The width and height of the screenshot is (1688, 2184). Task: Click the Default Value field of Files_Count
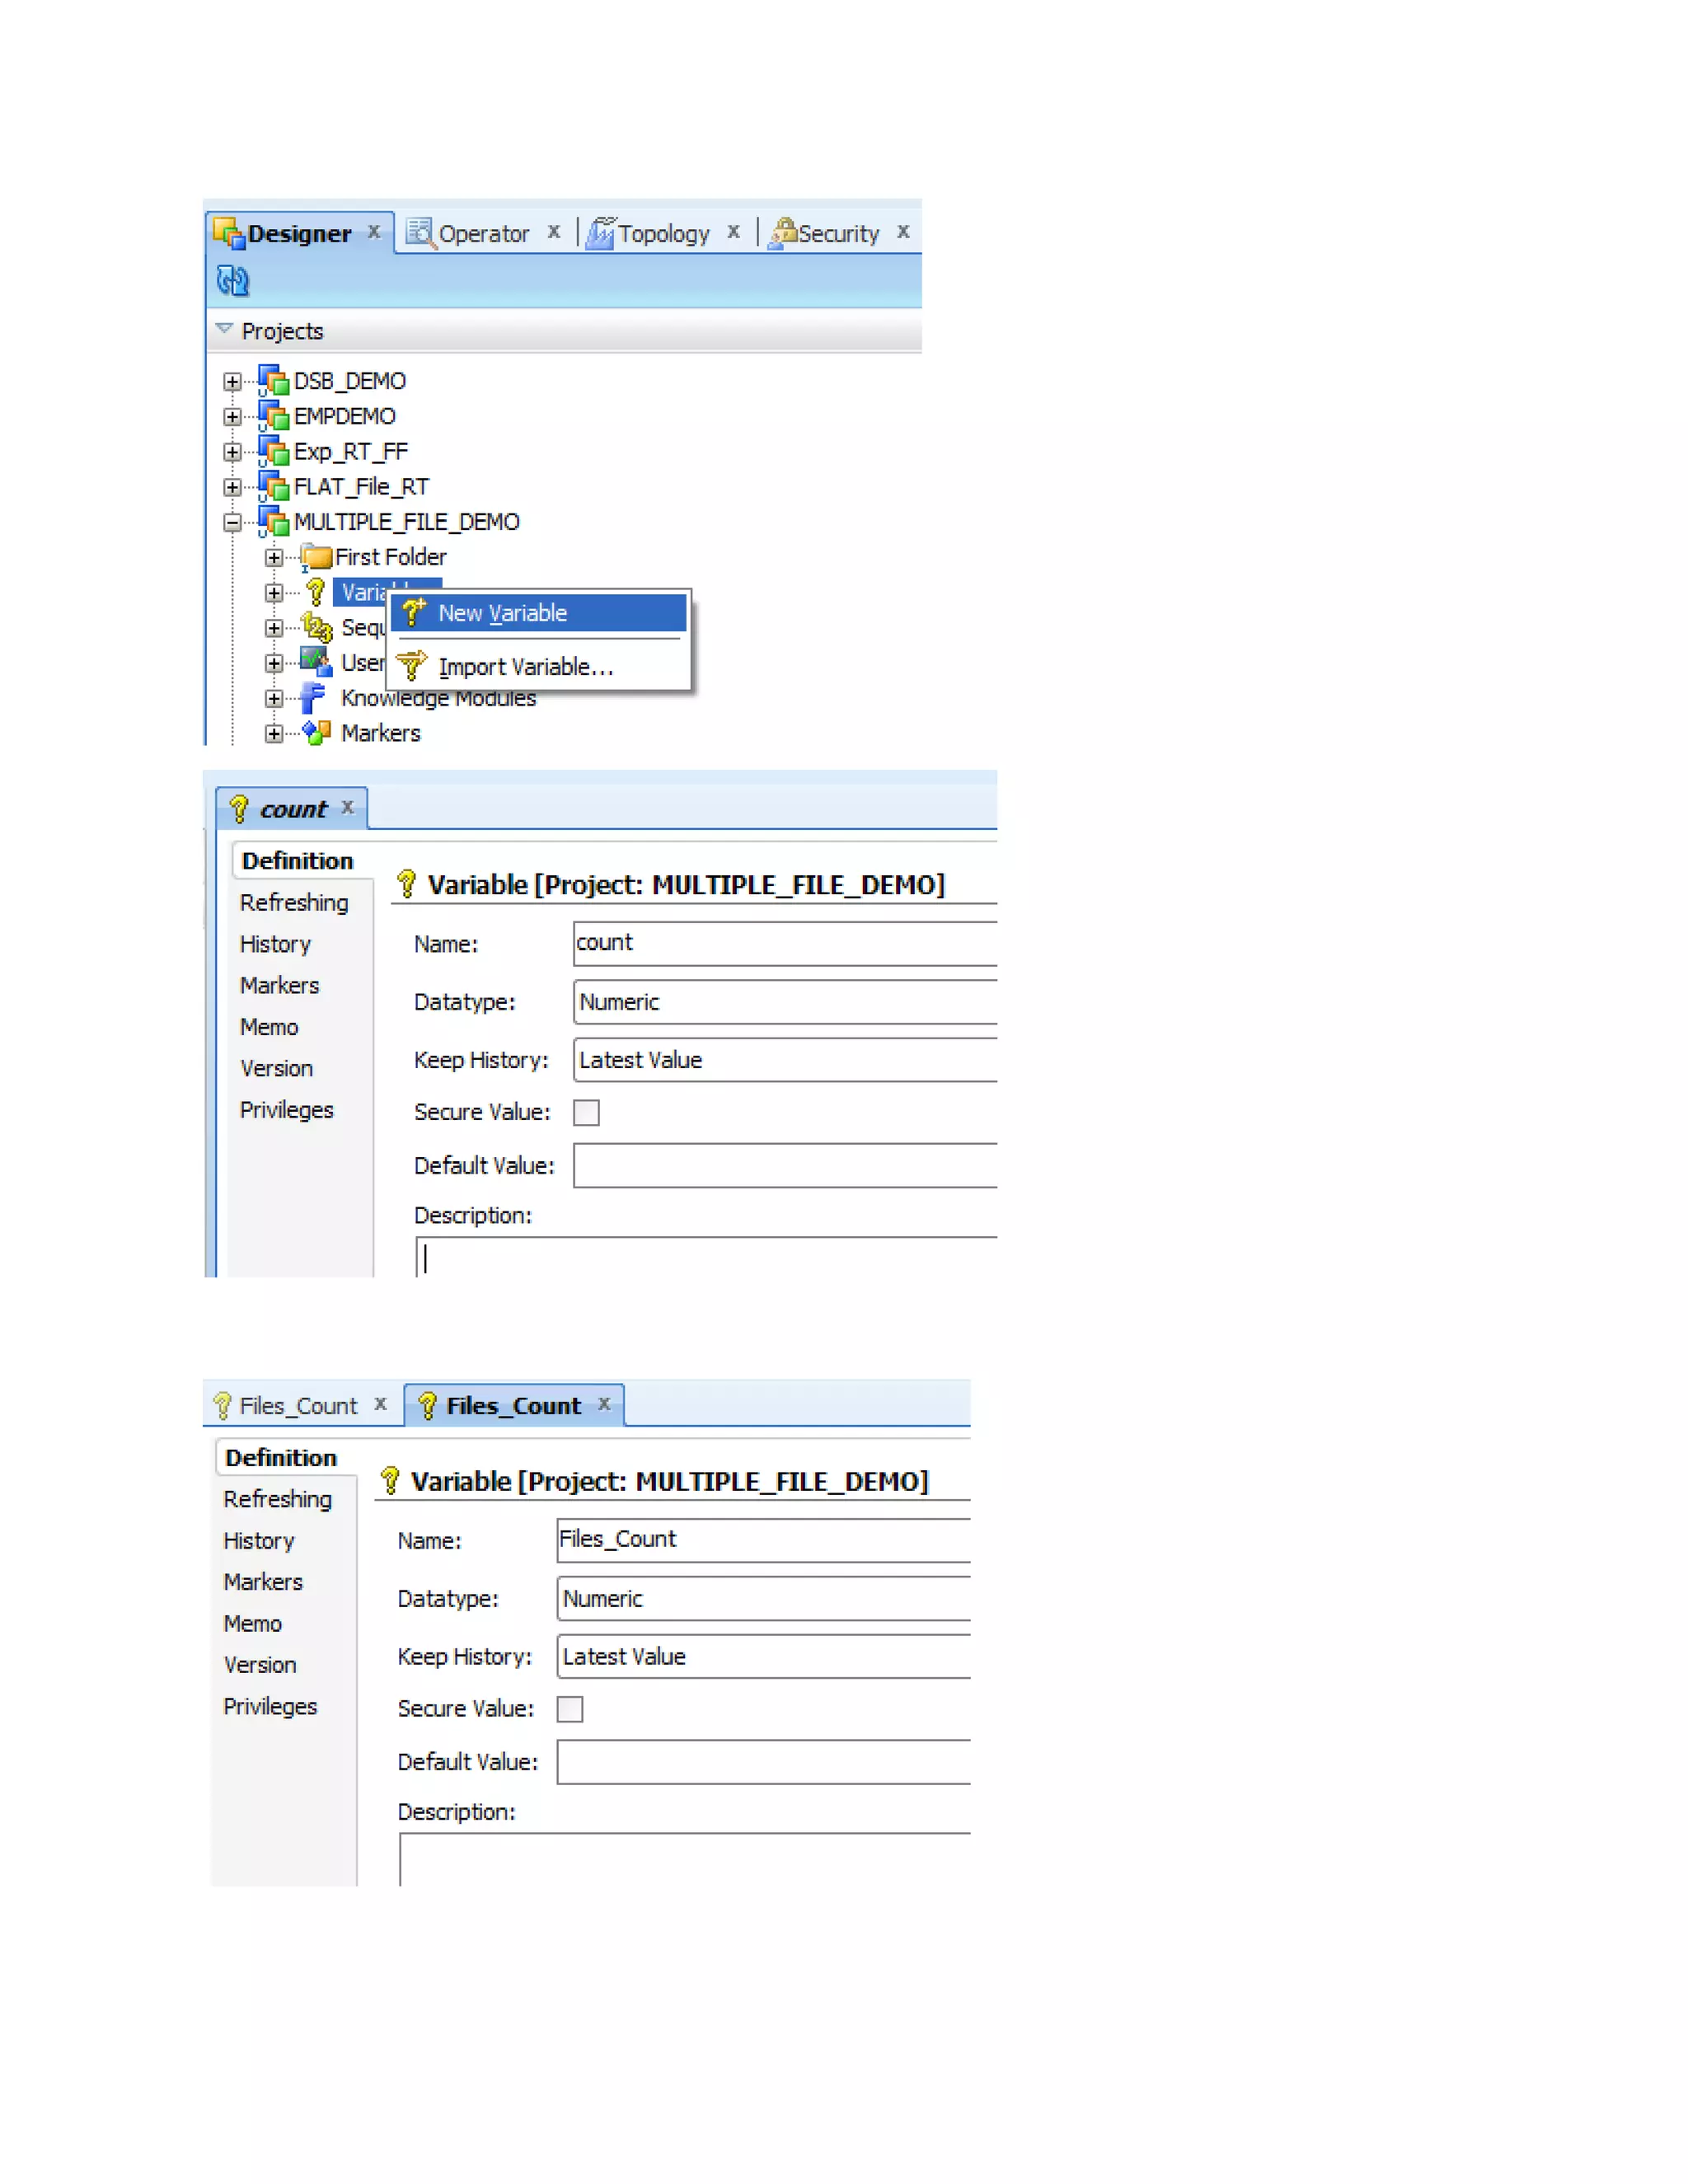point(763,1762)
